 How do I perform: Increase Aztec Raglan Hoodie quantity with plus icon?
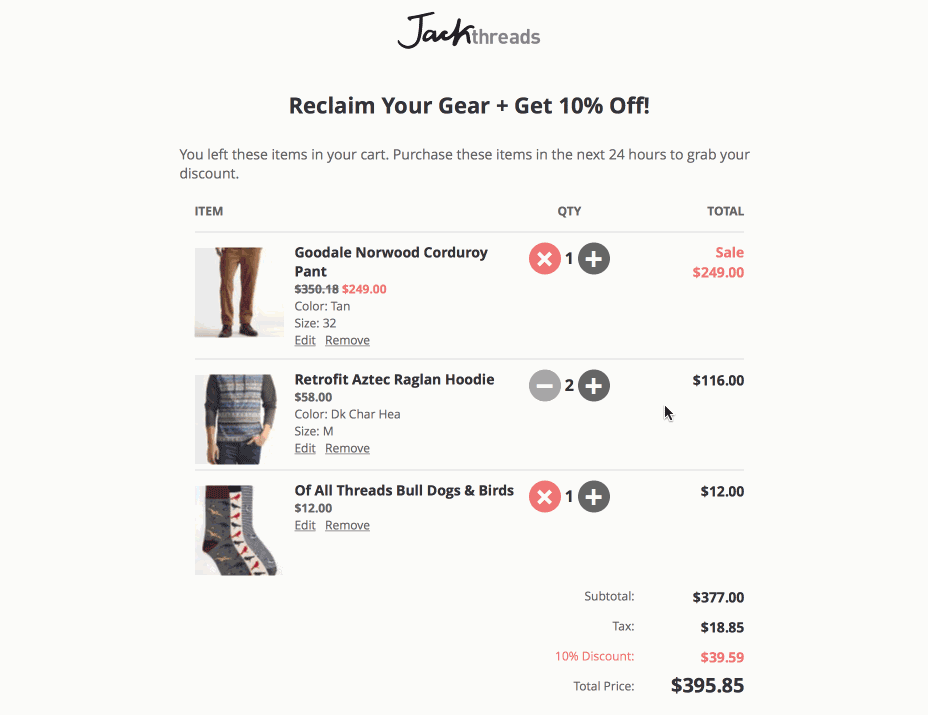point(594,385)
